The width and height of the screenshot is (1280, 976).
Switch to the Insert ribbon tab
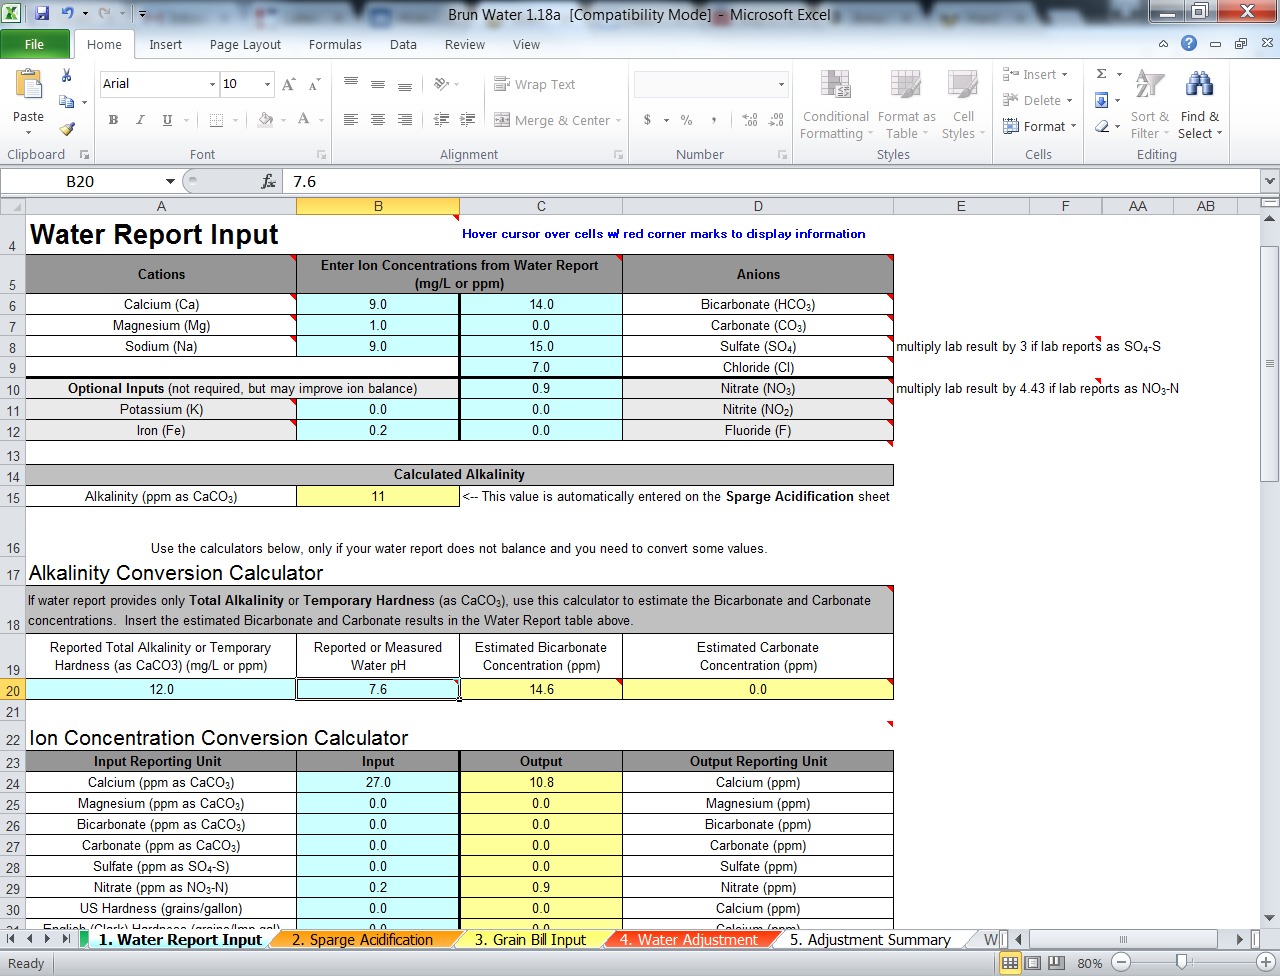tap(165, 44)
